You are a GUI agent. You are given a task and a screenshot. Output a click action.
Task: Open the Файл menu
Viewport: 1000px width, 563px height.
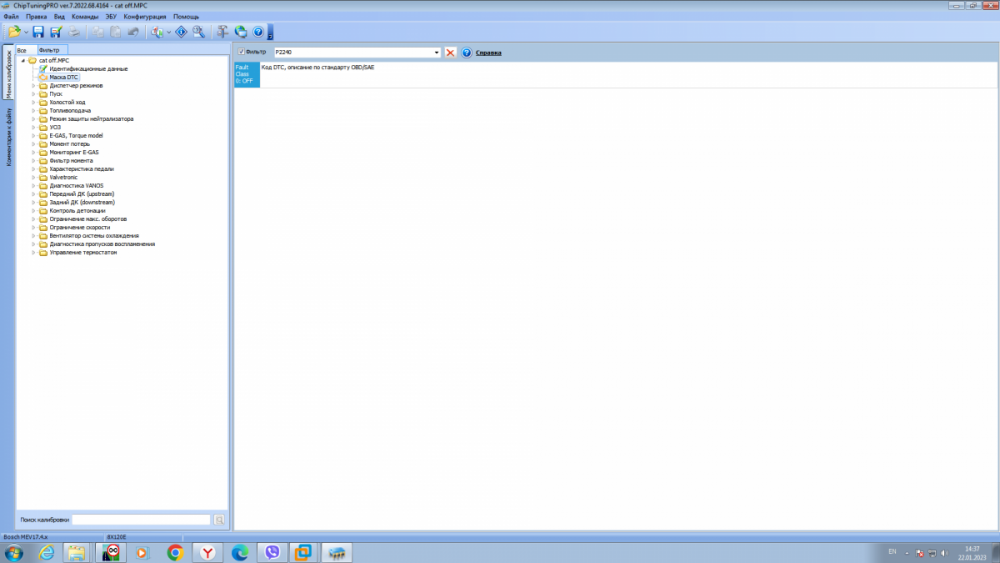11,17
